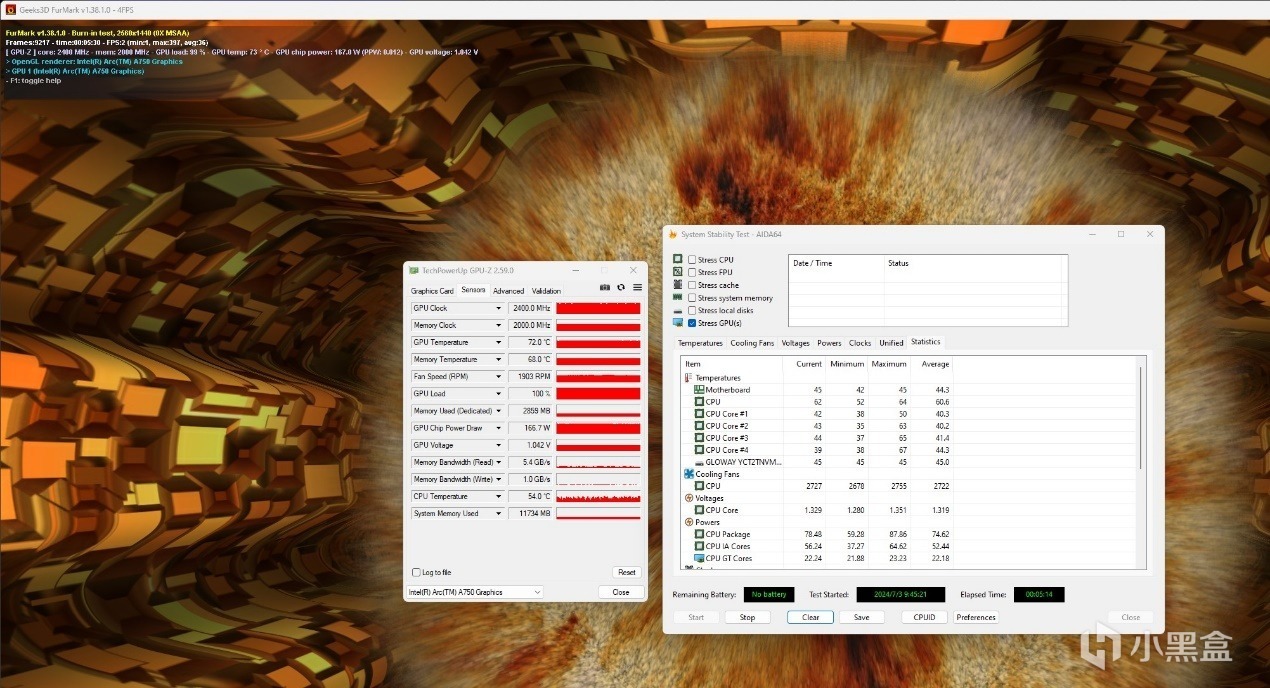Viewport: 1270px width, 688px height.
Task: Click the Voltages group icon
Action: pos(689,498)
